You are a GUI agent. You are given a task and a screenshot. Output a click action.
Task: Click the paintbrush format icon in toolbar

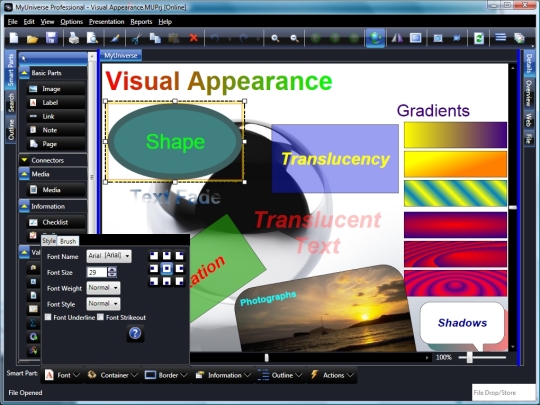click(x=115, y=38)
